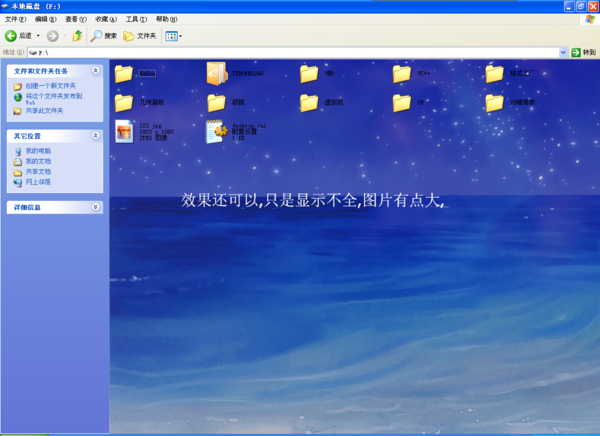Open the 工具(T) menu
The width and height of the screenshot is (600, 436).
click(x=136, y=19)
